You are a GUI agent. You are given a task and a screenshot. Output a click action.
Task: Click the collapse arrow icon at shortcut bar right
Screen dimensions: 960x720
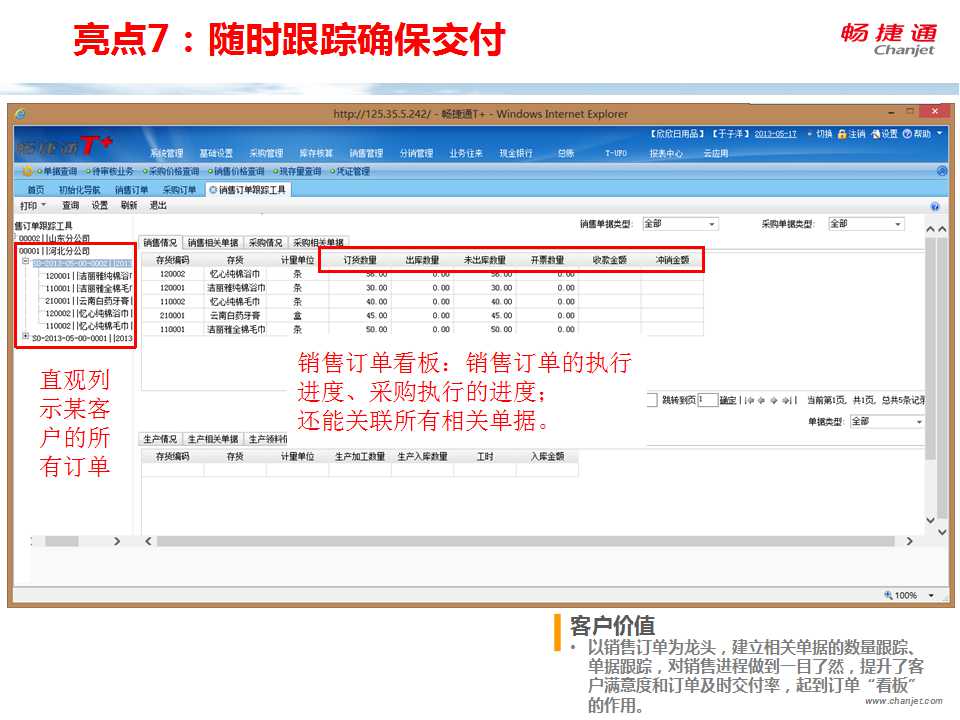(942, 171)
